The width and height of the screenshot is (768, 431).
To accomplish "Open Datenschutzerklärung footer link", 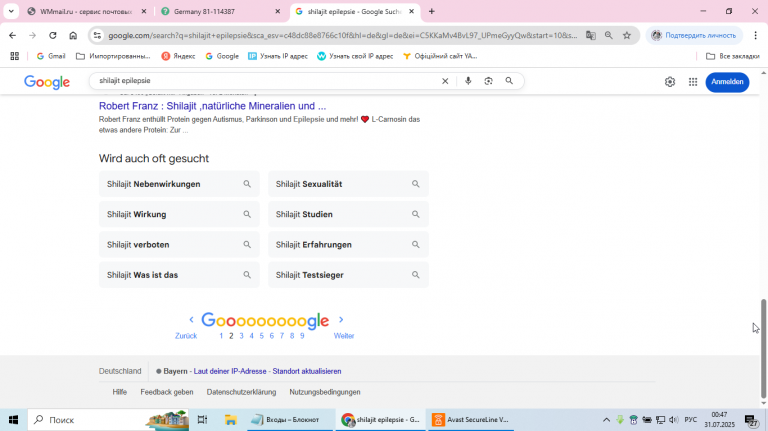I will click(241, 392).
